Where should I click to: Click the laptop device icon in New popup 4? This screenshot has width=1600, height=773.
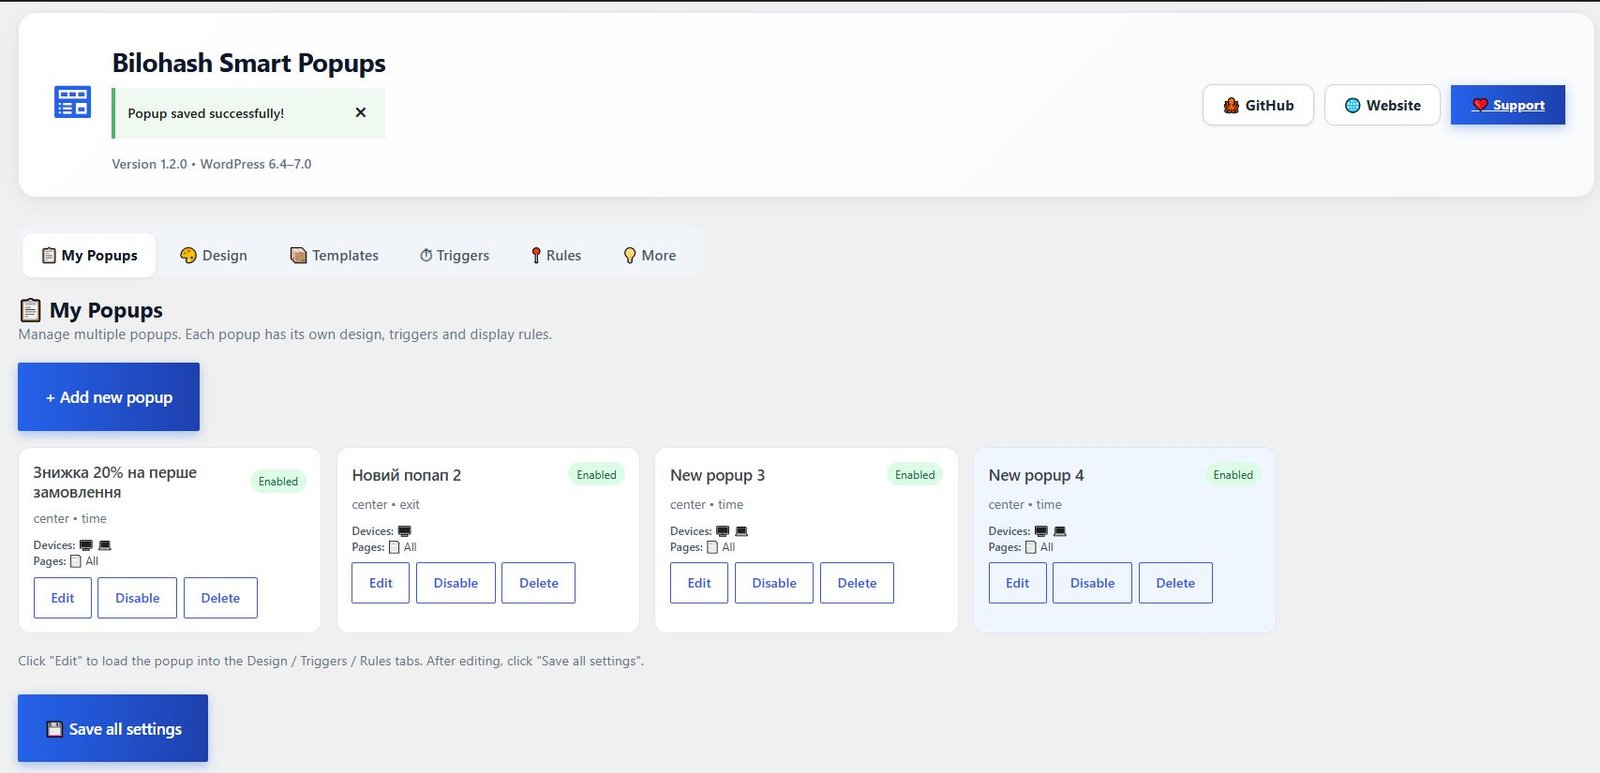[1060, 531]
